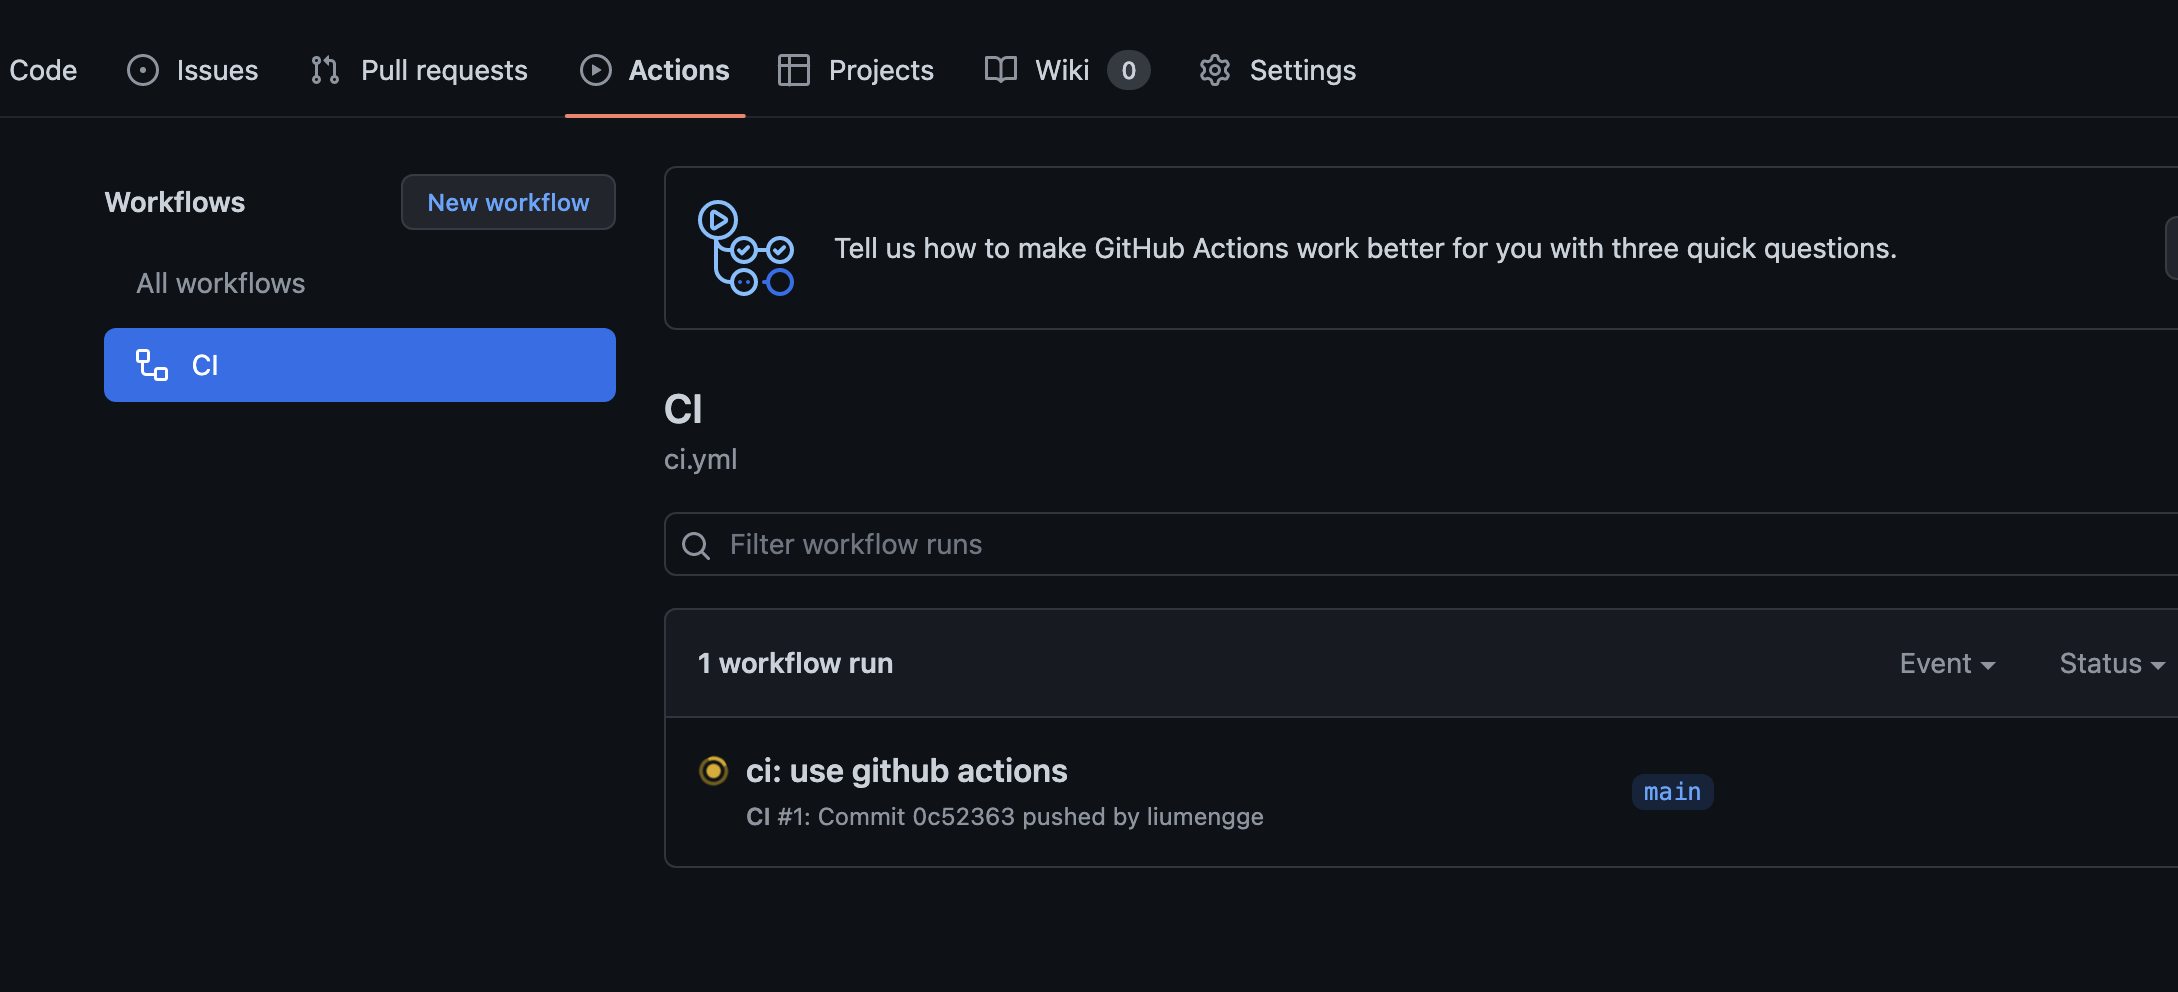Open run 'ci: use github actions'
Screen dimensions: 2178x992
pos(907,771)
